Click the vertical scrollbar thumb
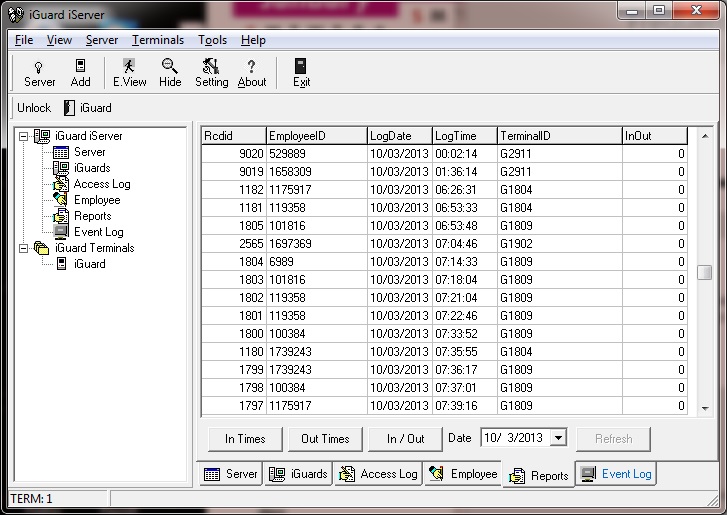The image size is (727, 515). pos(705,272)
